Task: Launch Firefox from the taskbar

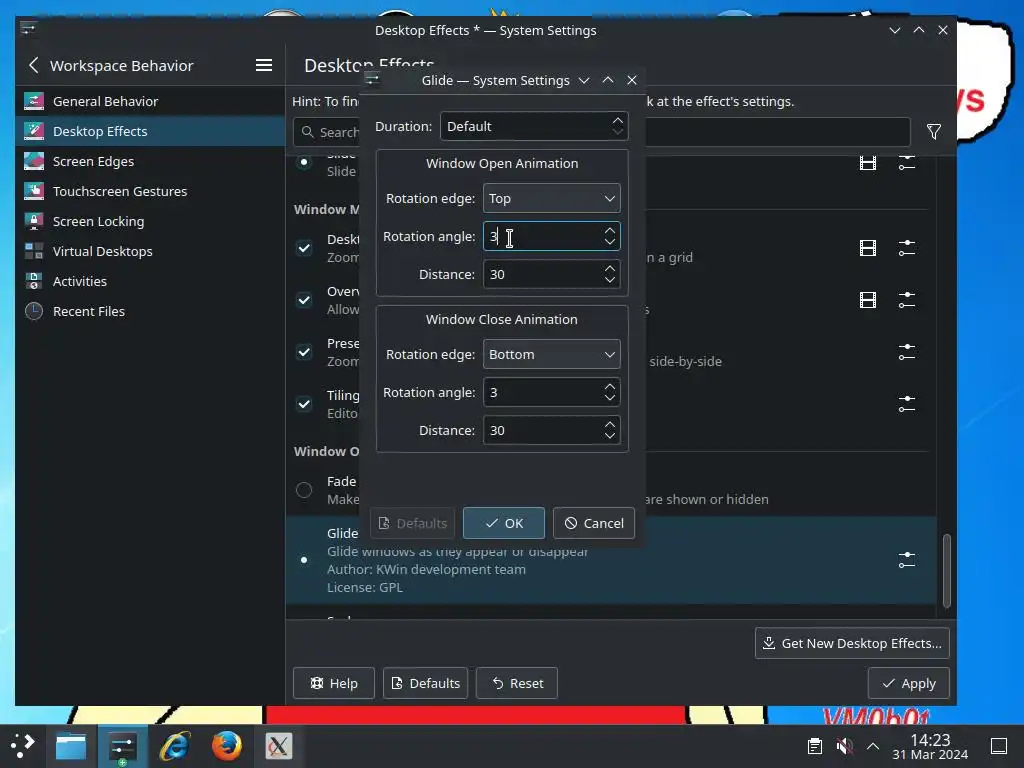Action: point(226,745)
